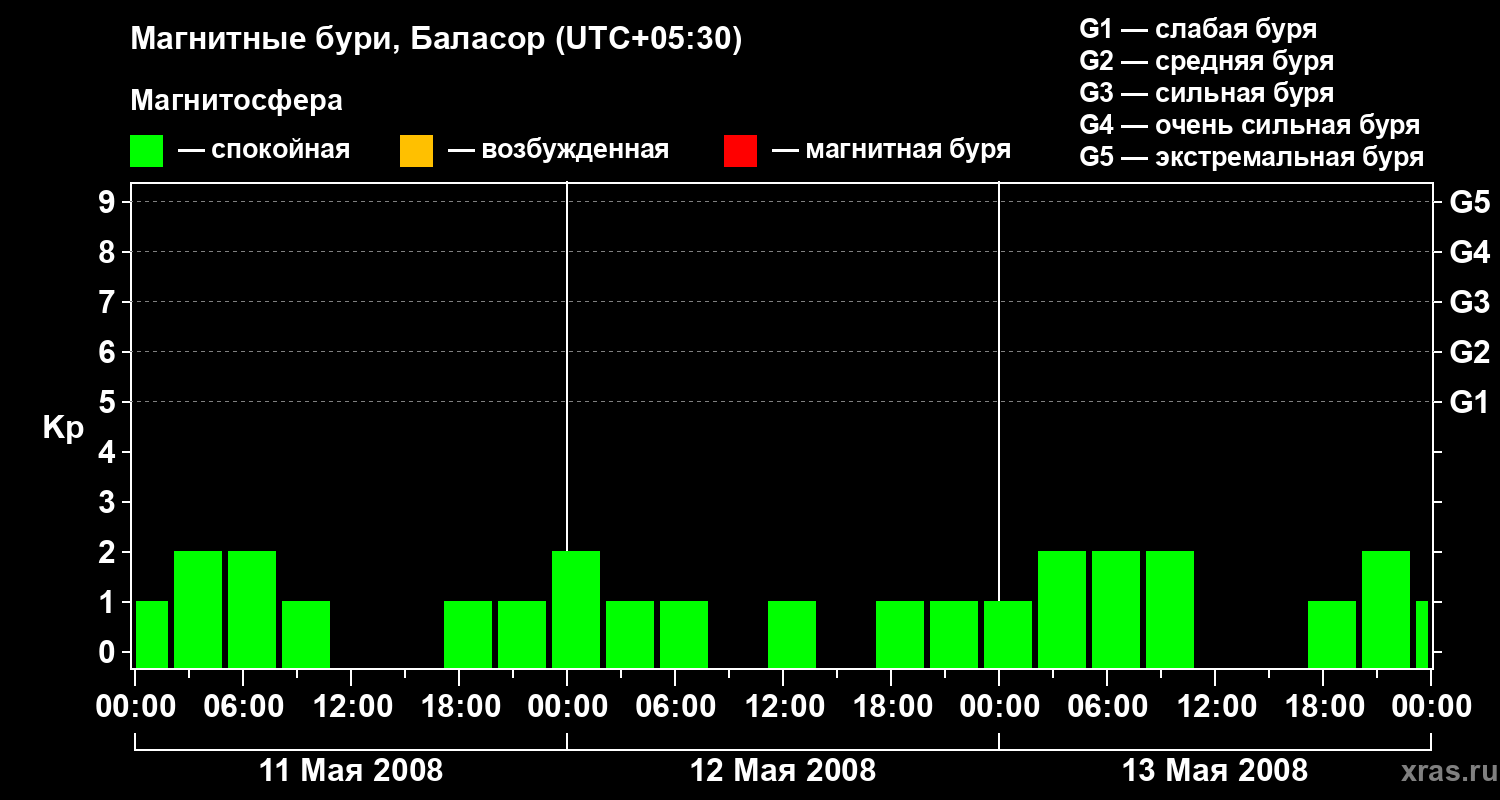Select the '12 Мая 2008' date label
The image size is (1500, 800).
783,771
